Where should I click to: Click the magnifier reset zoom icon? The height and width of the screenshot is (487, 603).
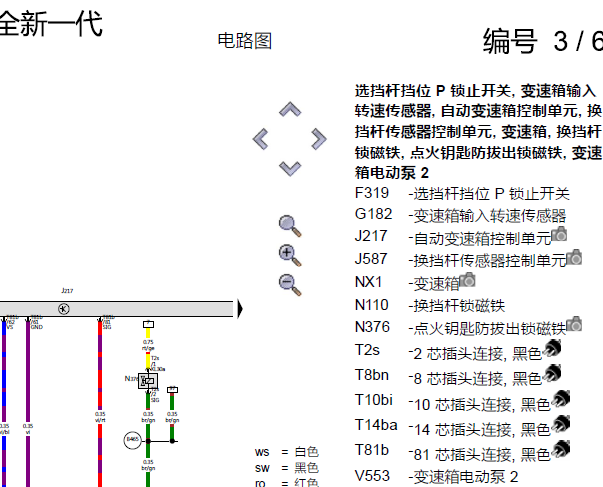[x=290, y=226]
